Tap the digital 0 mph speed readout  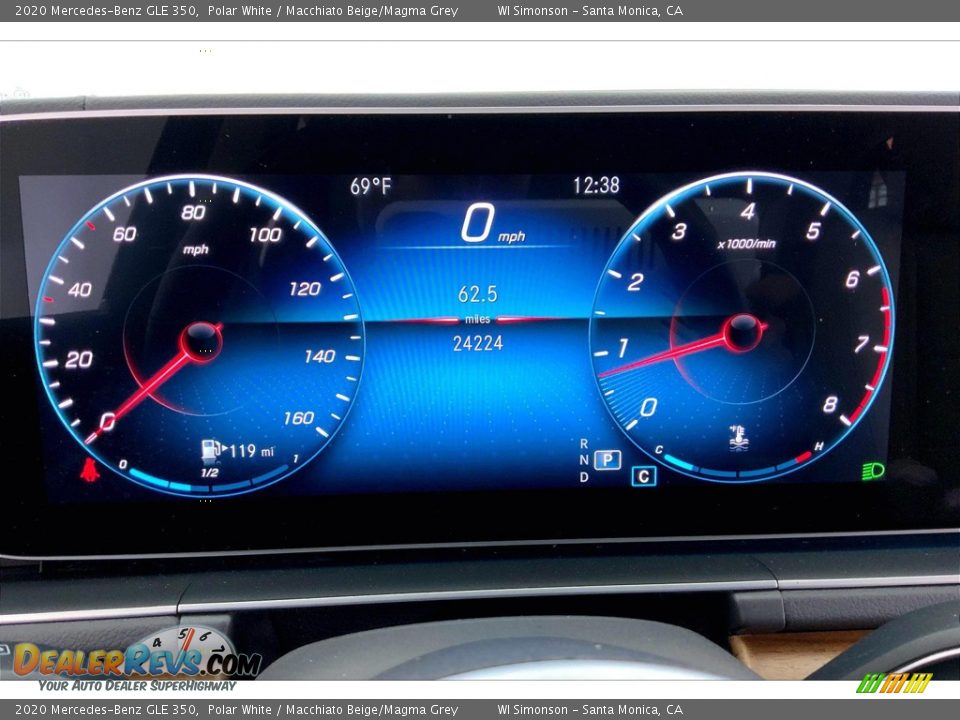(x=493, y=224)
